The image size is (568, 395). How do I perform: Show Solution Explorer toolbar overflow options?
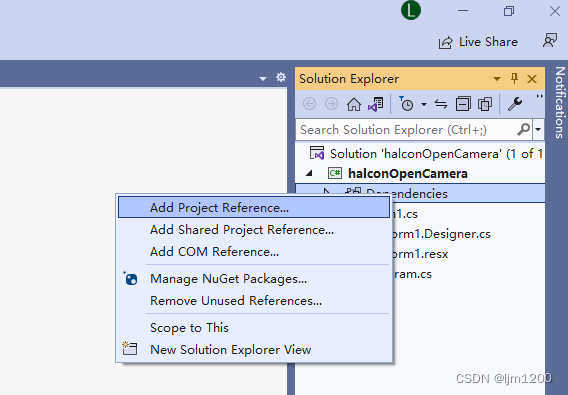coord(539,96)
